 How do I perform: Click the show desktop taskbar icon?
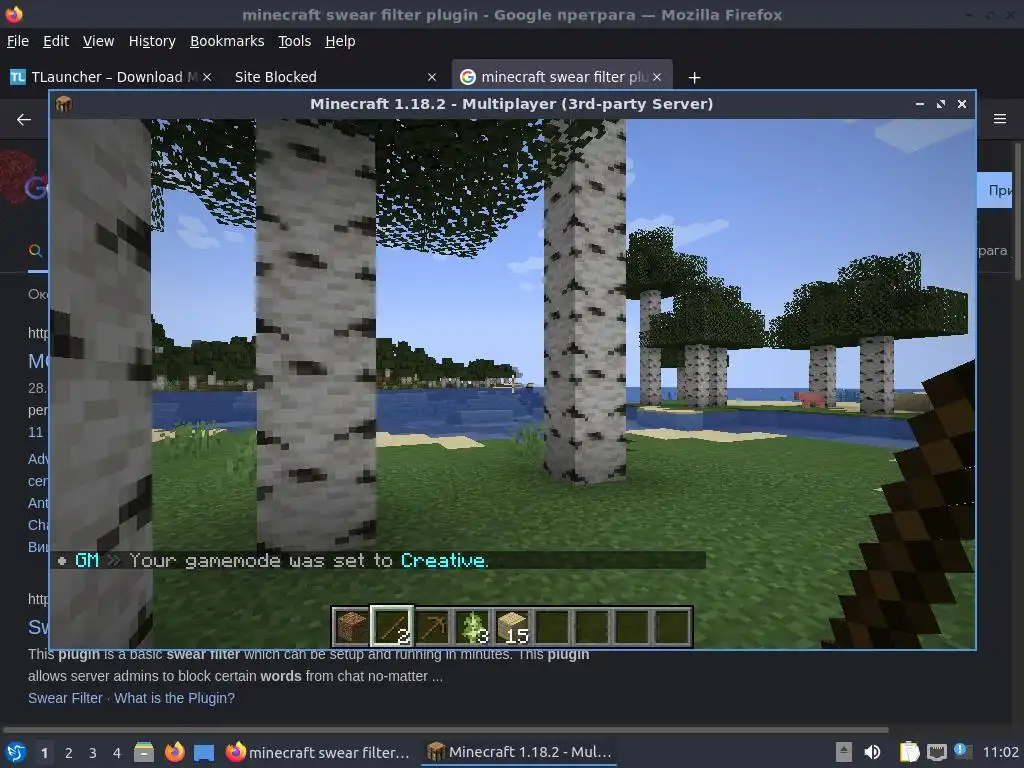[204, 752]
